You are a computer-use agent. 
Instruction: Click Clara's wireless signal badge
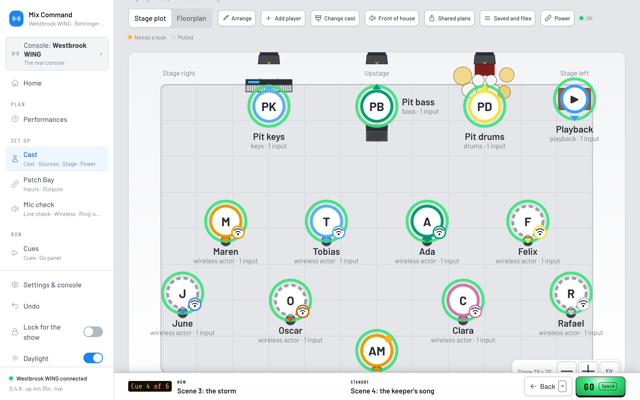click(x=475, y=311)
